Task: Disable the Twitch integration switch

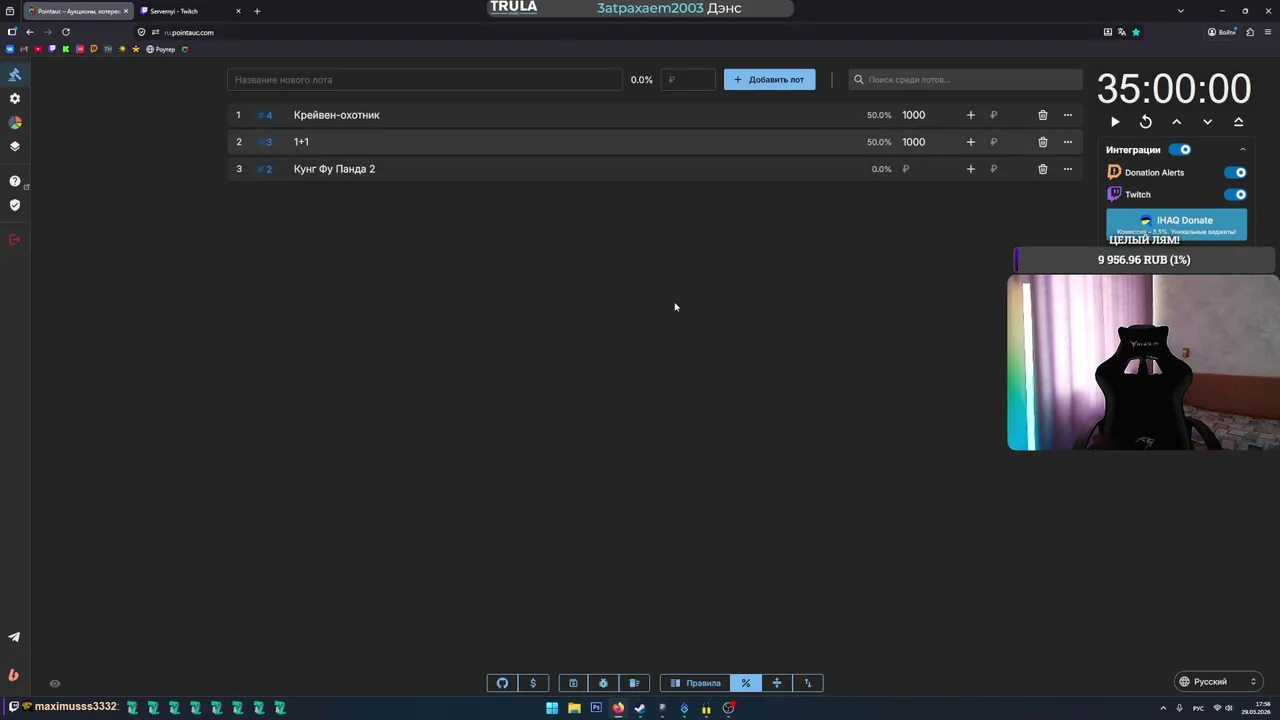Action: click(x=1236, y=195)
